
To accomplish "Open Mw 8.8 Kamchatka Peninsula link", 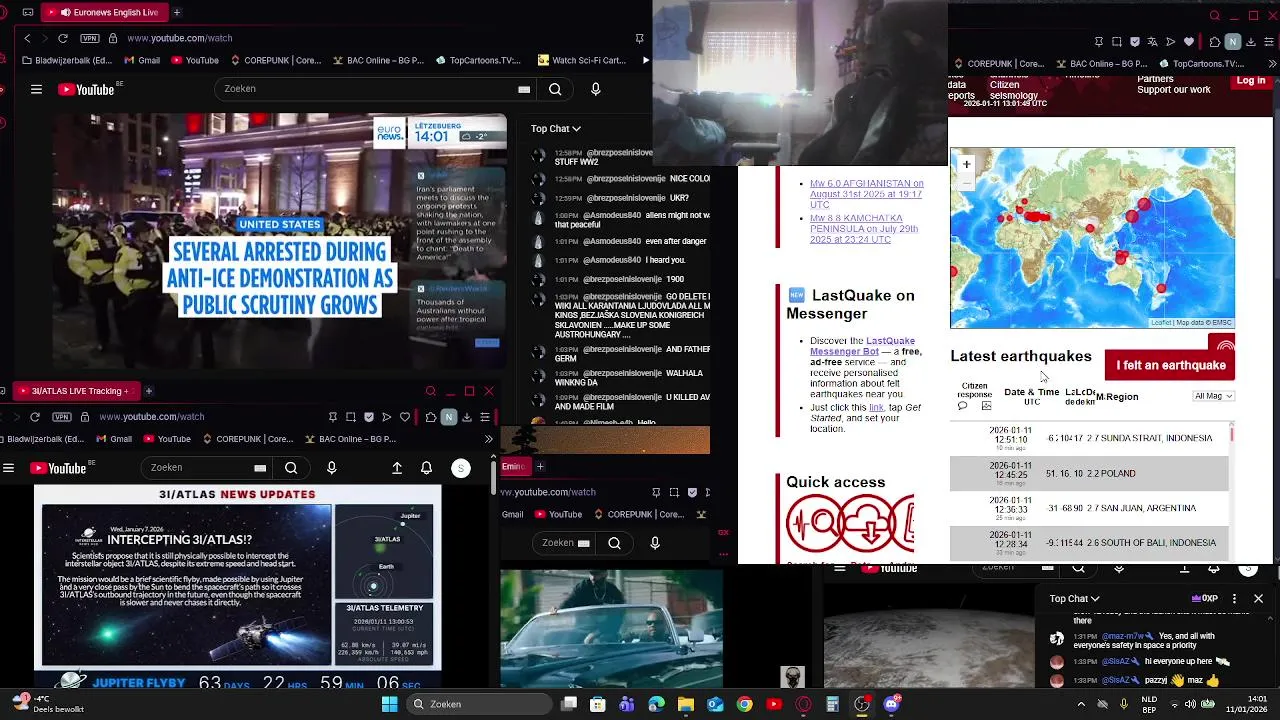I will point(864,229).
